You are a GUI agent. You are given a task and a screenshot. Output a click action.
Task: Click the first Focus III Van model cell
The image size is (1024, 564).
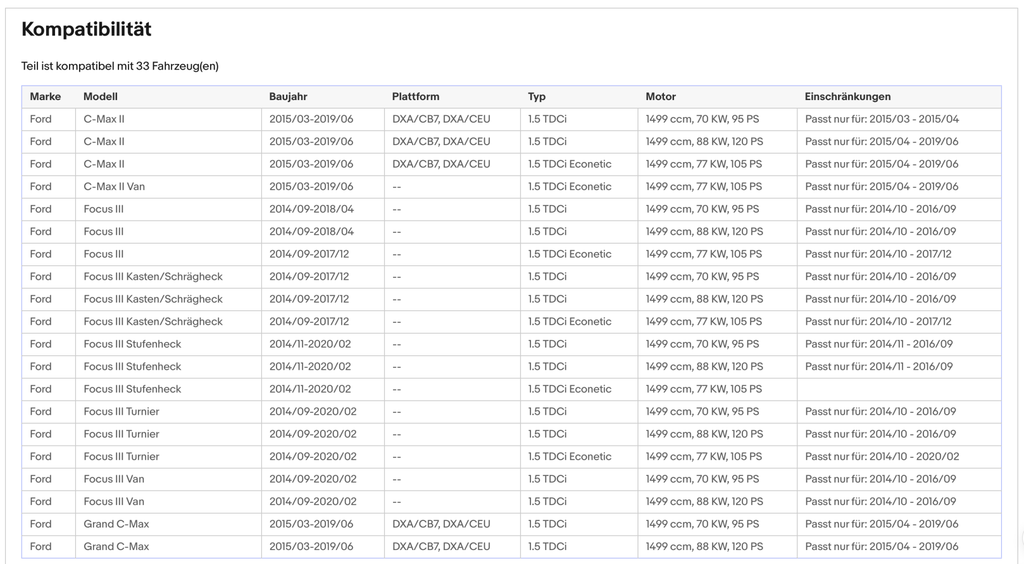click(x=168, y=479)
